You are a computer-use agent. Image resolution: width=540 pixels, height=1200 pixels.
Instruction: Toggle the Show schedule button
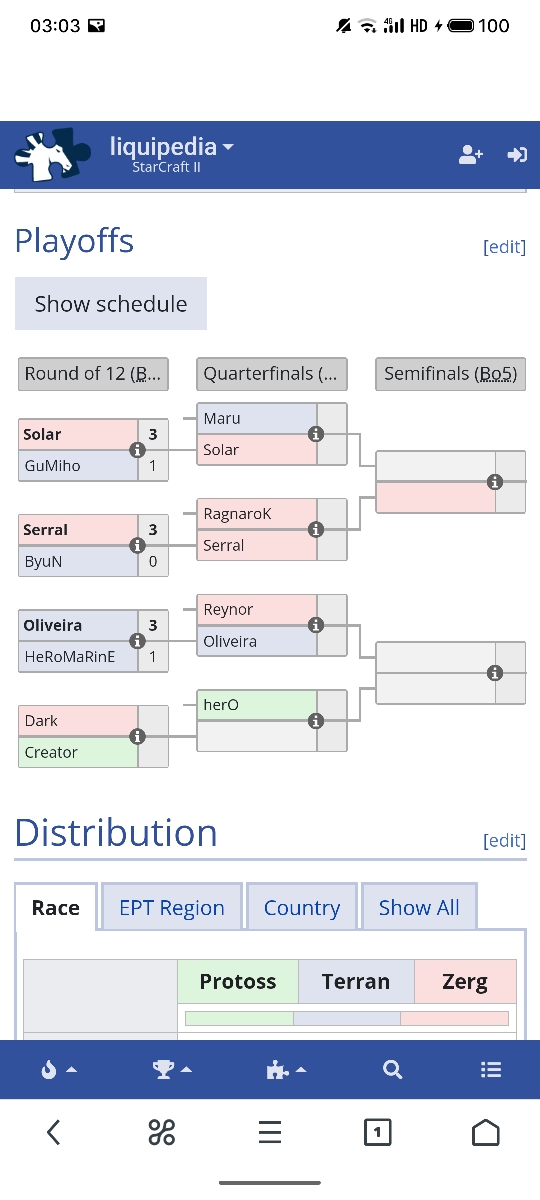pos(111,304)
